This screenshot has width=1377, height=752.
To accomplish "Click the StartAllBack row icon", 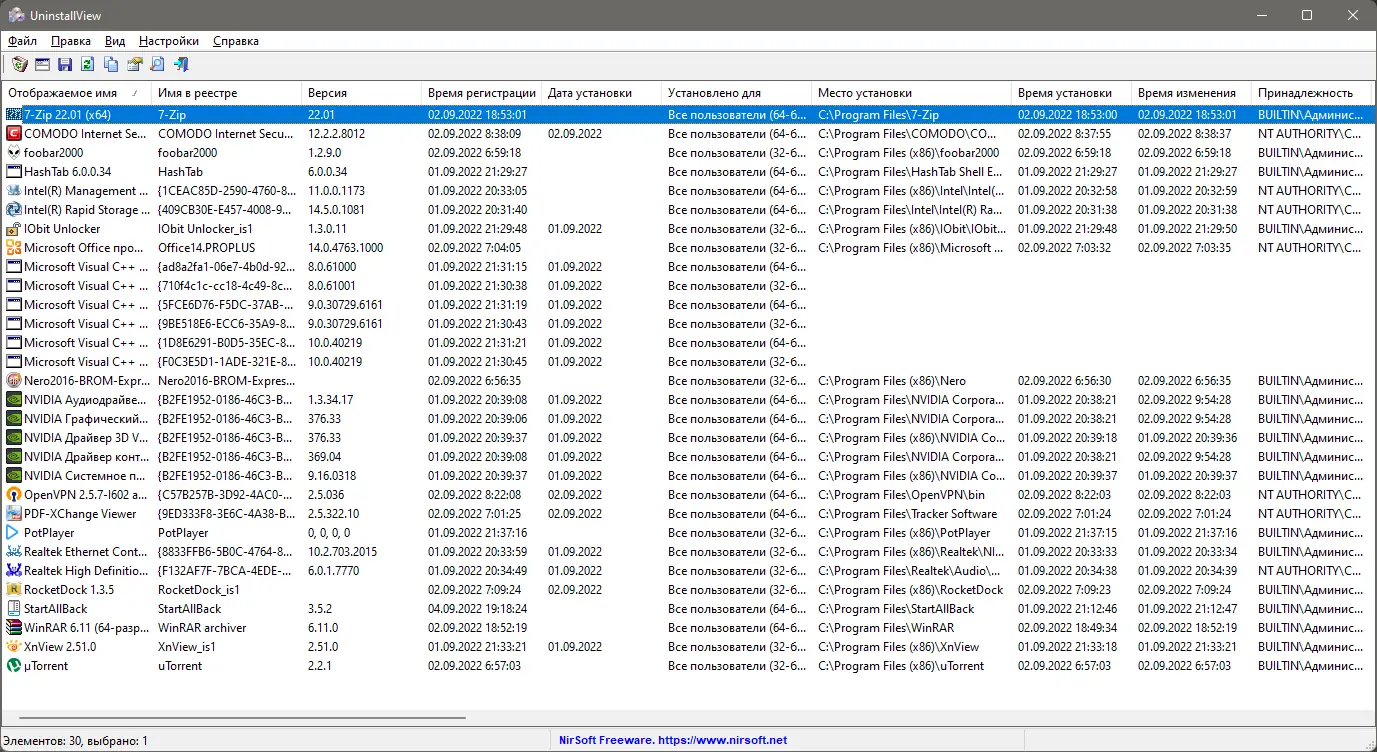I will [14, 609].
